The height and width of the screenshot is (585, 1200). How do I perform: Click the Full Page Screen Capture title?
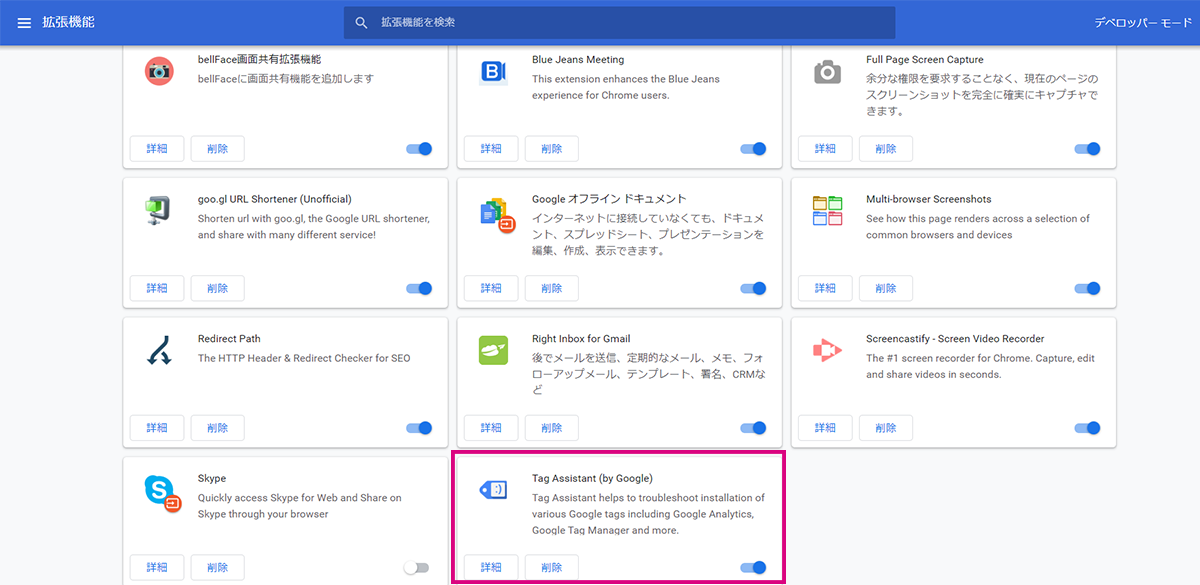pyautogui.click(x=925, y=59)
